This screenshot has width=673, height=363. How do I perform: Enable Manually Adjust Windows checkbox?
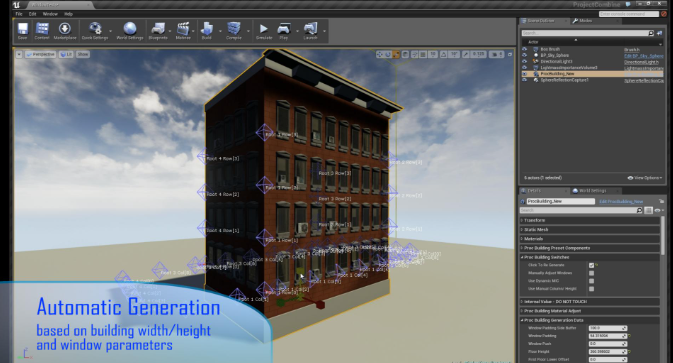(x=591, y=273)
